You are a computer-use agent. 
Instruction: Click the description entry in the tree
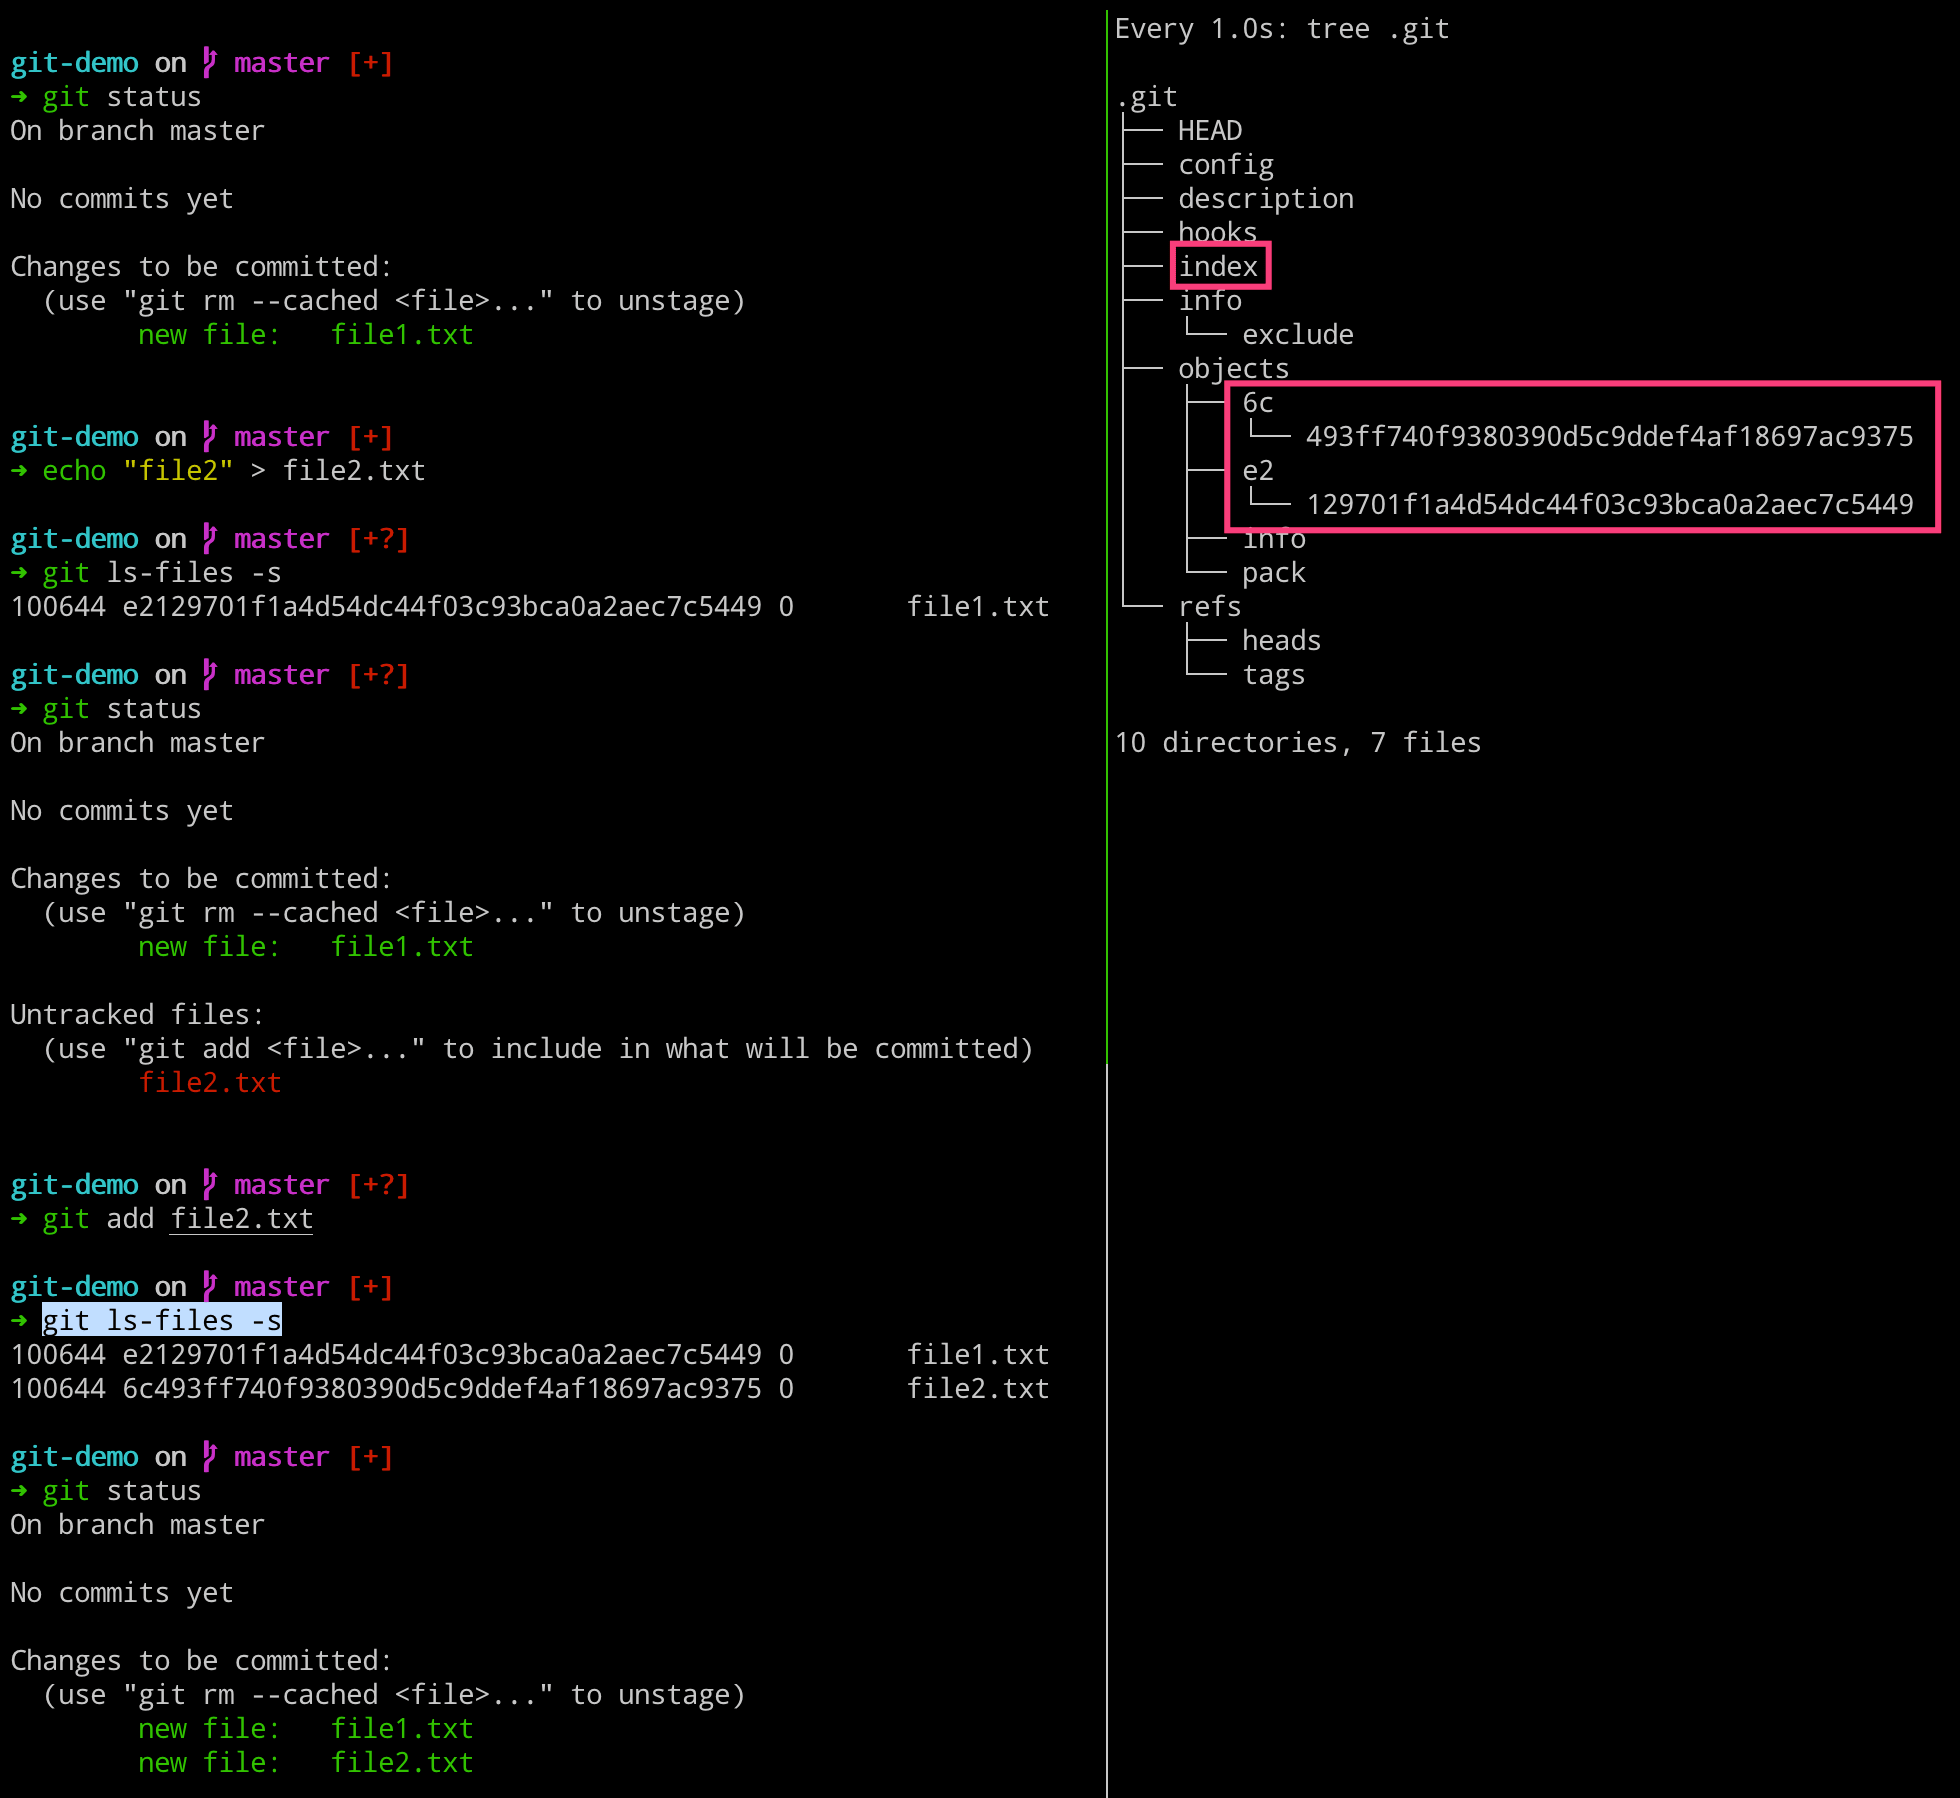point(1266,198)
